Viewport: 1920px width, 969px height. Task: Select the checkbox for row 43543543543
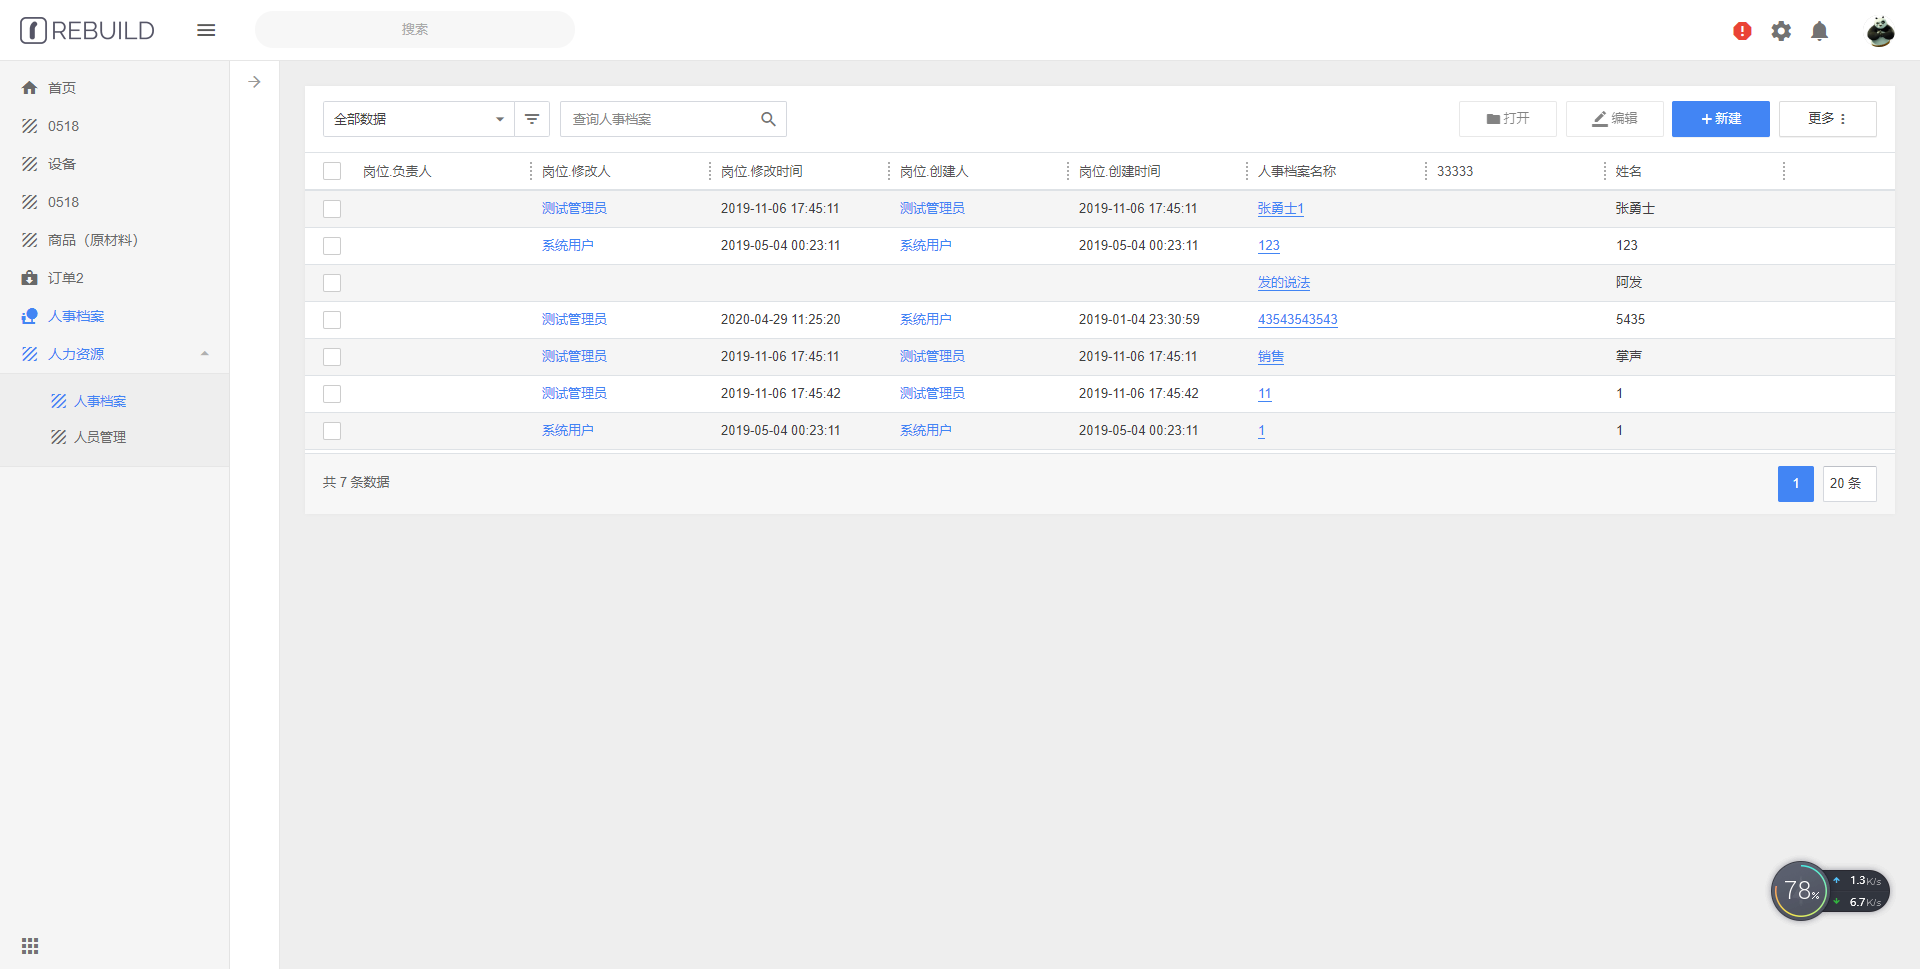pyautogui.click(x=332, y=320)
